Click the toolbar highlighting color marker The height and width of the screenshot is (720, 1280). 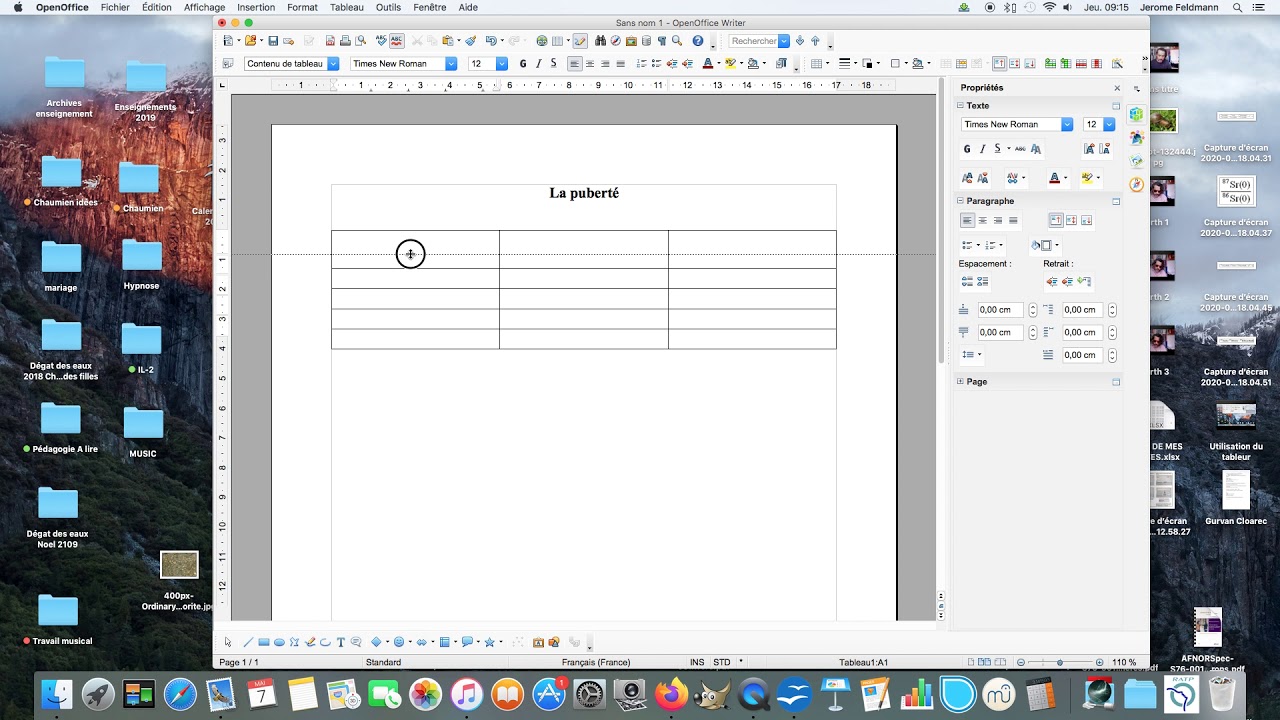[730, 64]
